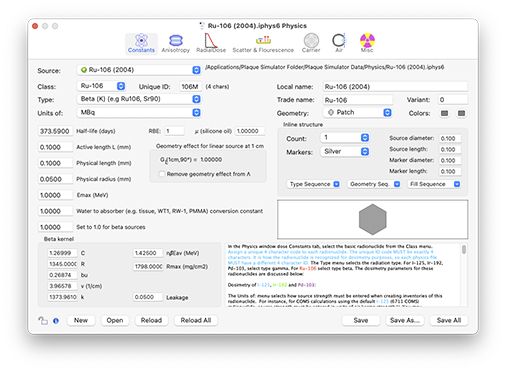The image size is (506, 371).
Task: Switch to the Anisotropy tab
Action: pyautogui.click(x=176, y=43)
